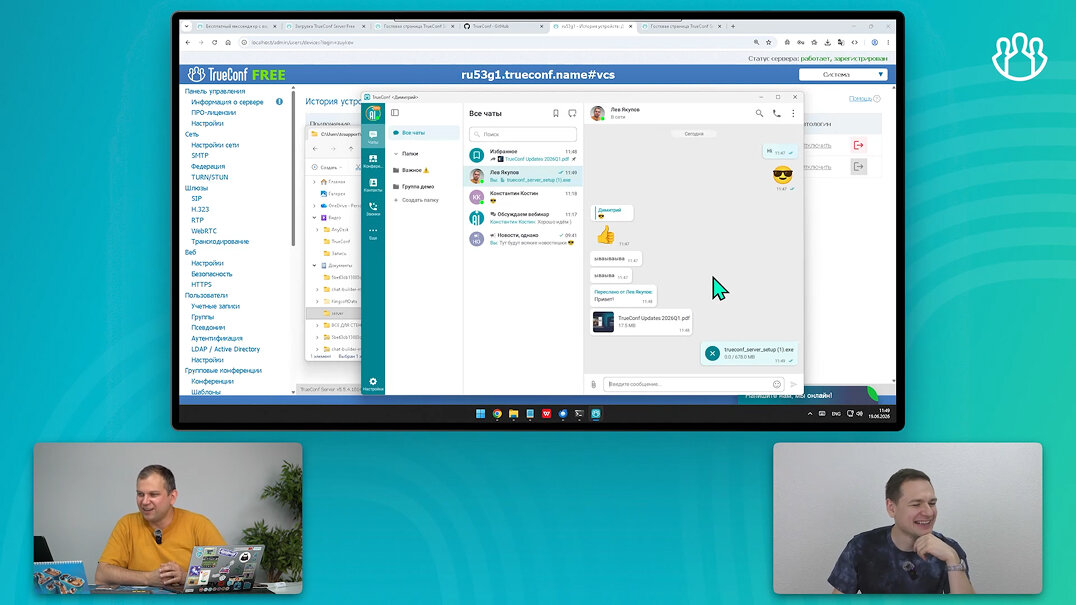Viewport: 1076px width, 605px height.
Task: Switch to the Загрузка TrueConf Server Free tab
Action: tap(325, 26)
